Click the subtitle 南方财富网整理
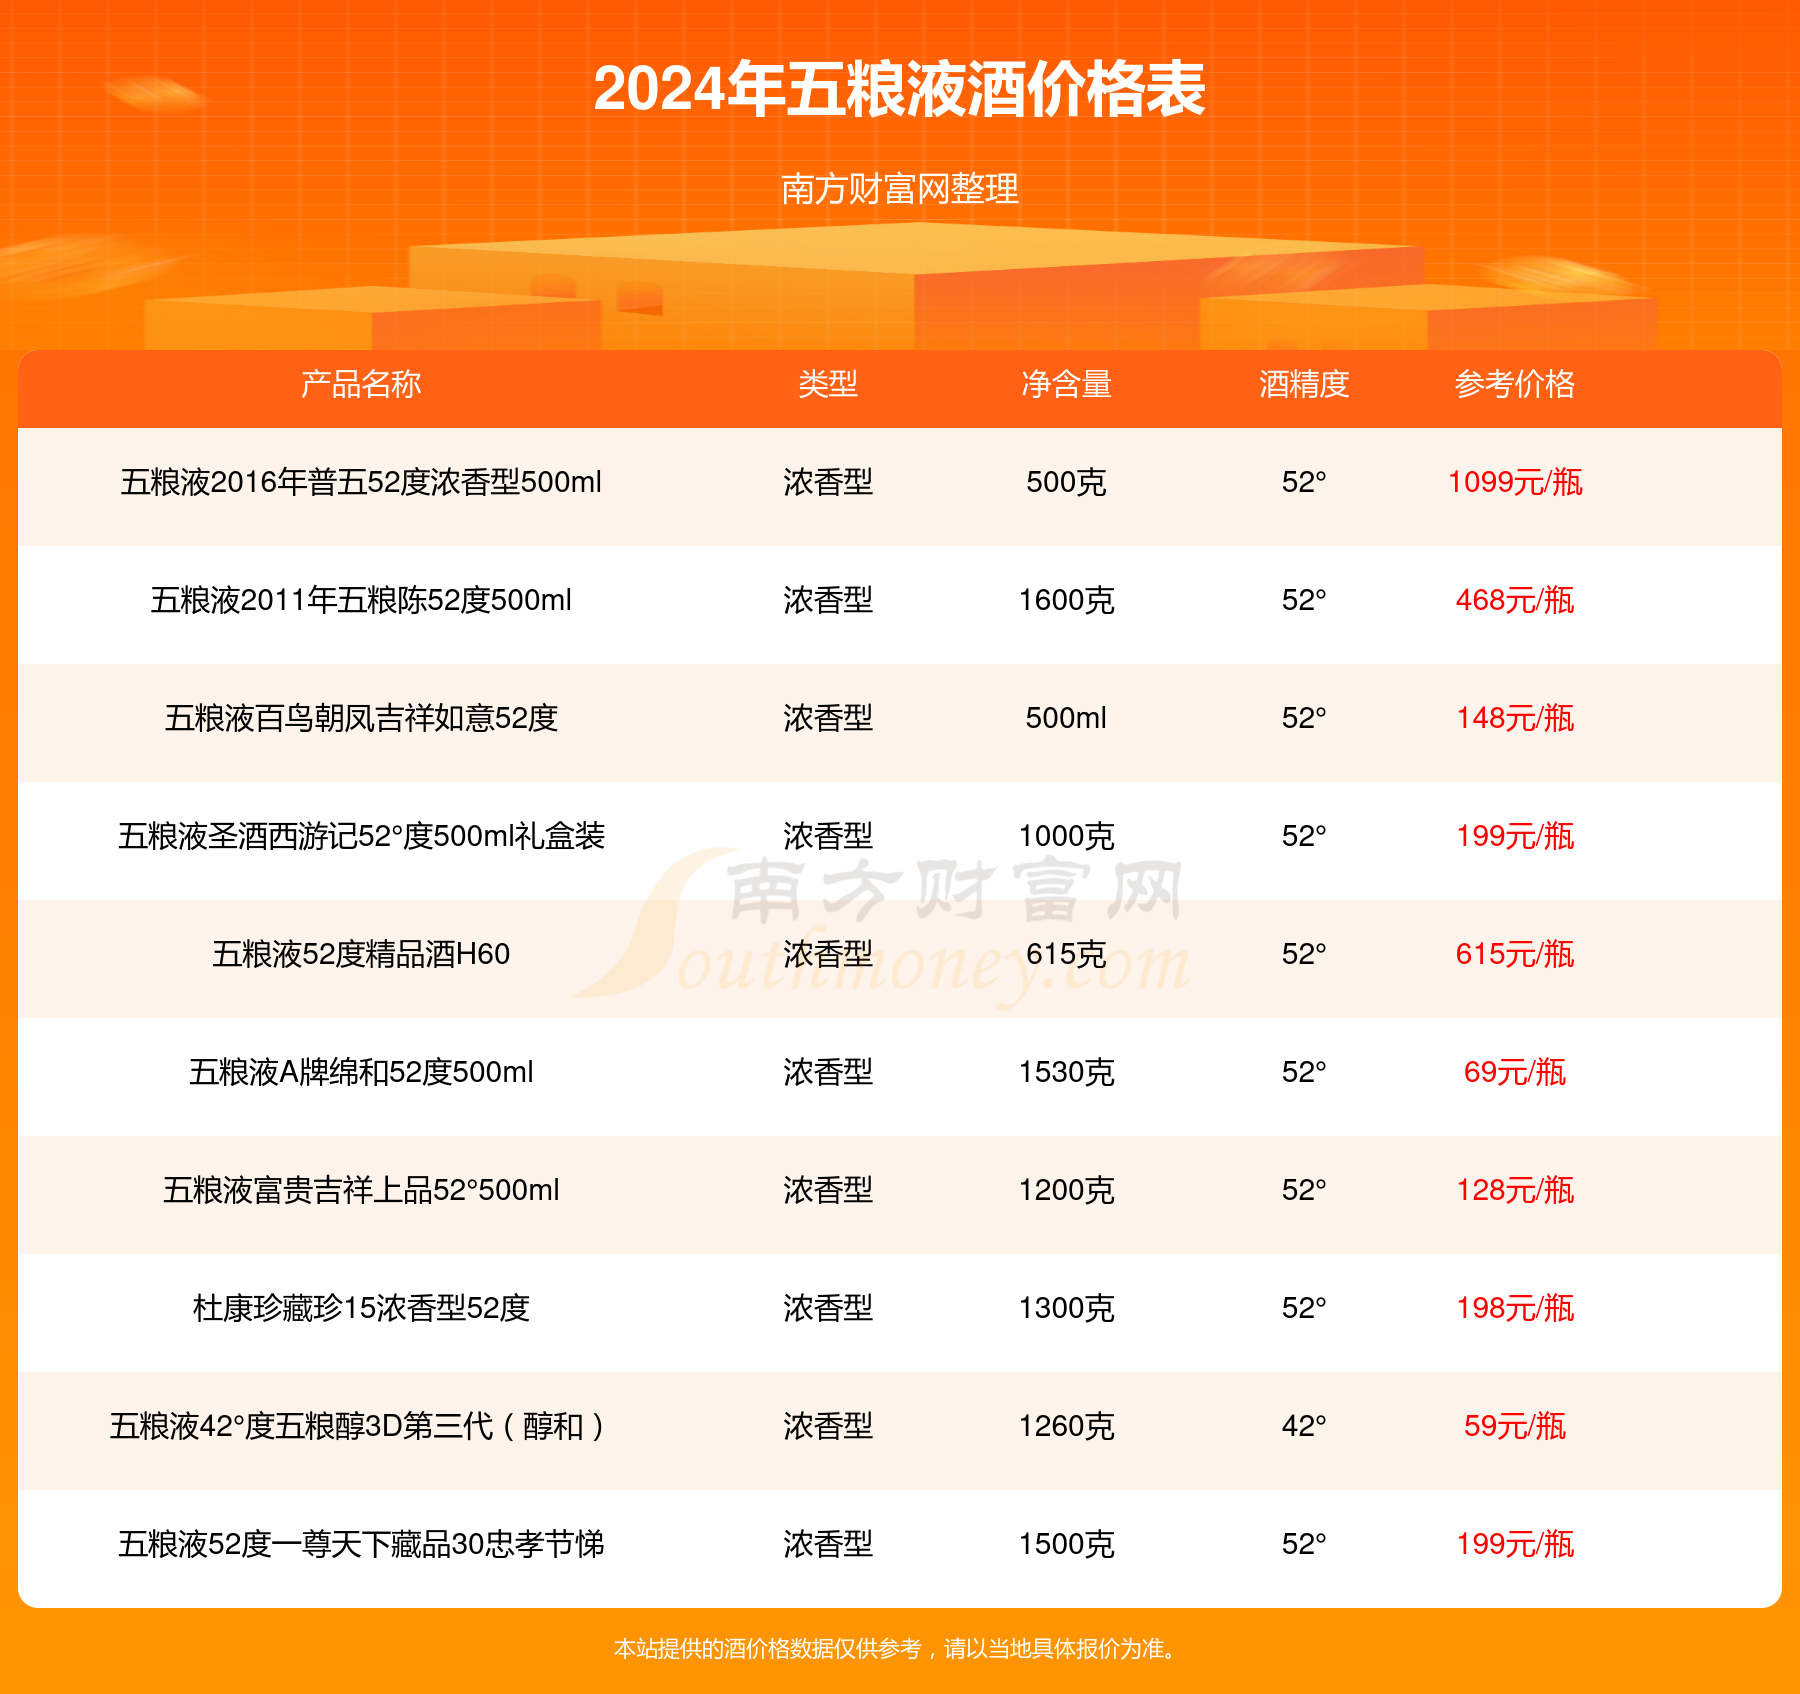1800x1694 pixels. click(899, 188)
